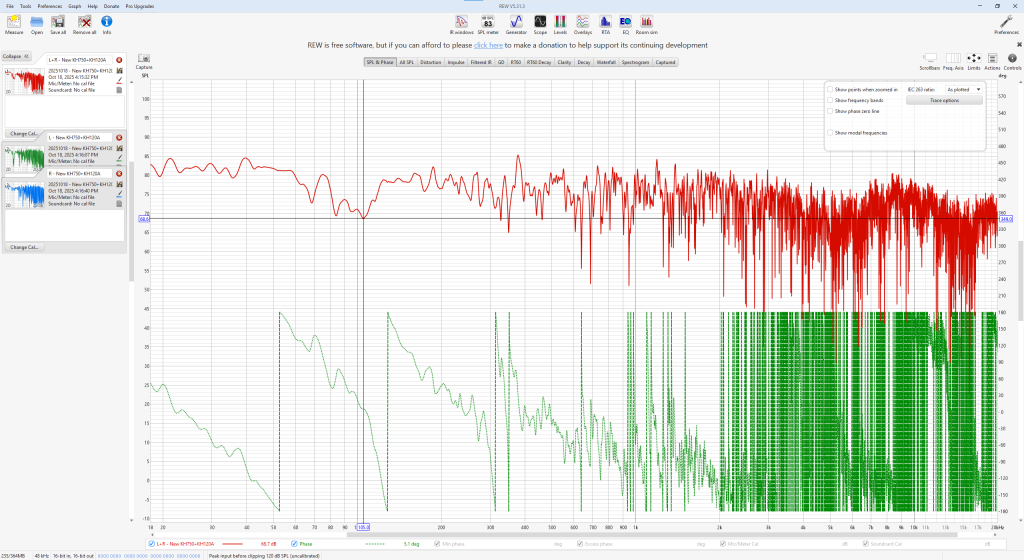Image resolution: width=1024 pixels, height=560 pixels.
Task: Select the green L measurement thumbnail
Action: tap(25, 157)
